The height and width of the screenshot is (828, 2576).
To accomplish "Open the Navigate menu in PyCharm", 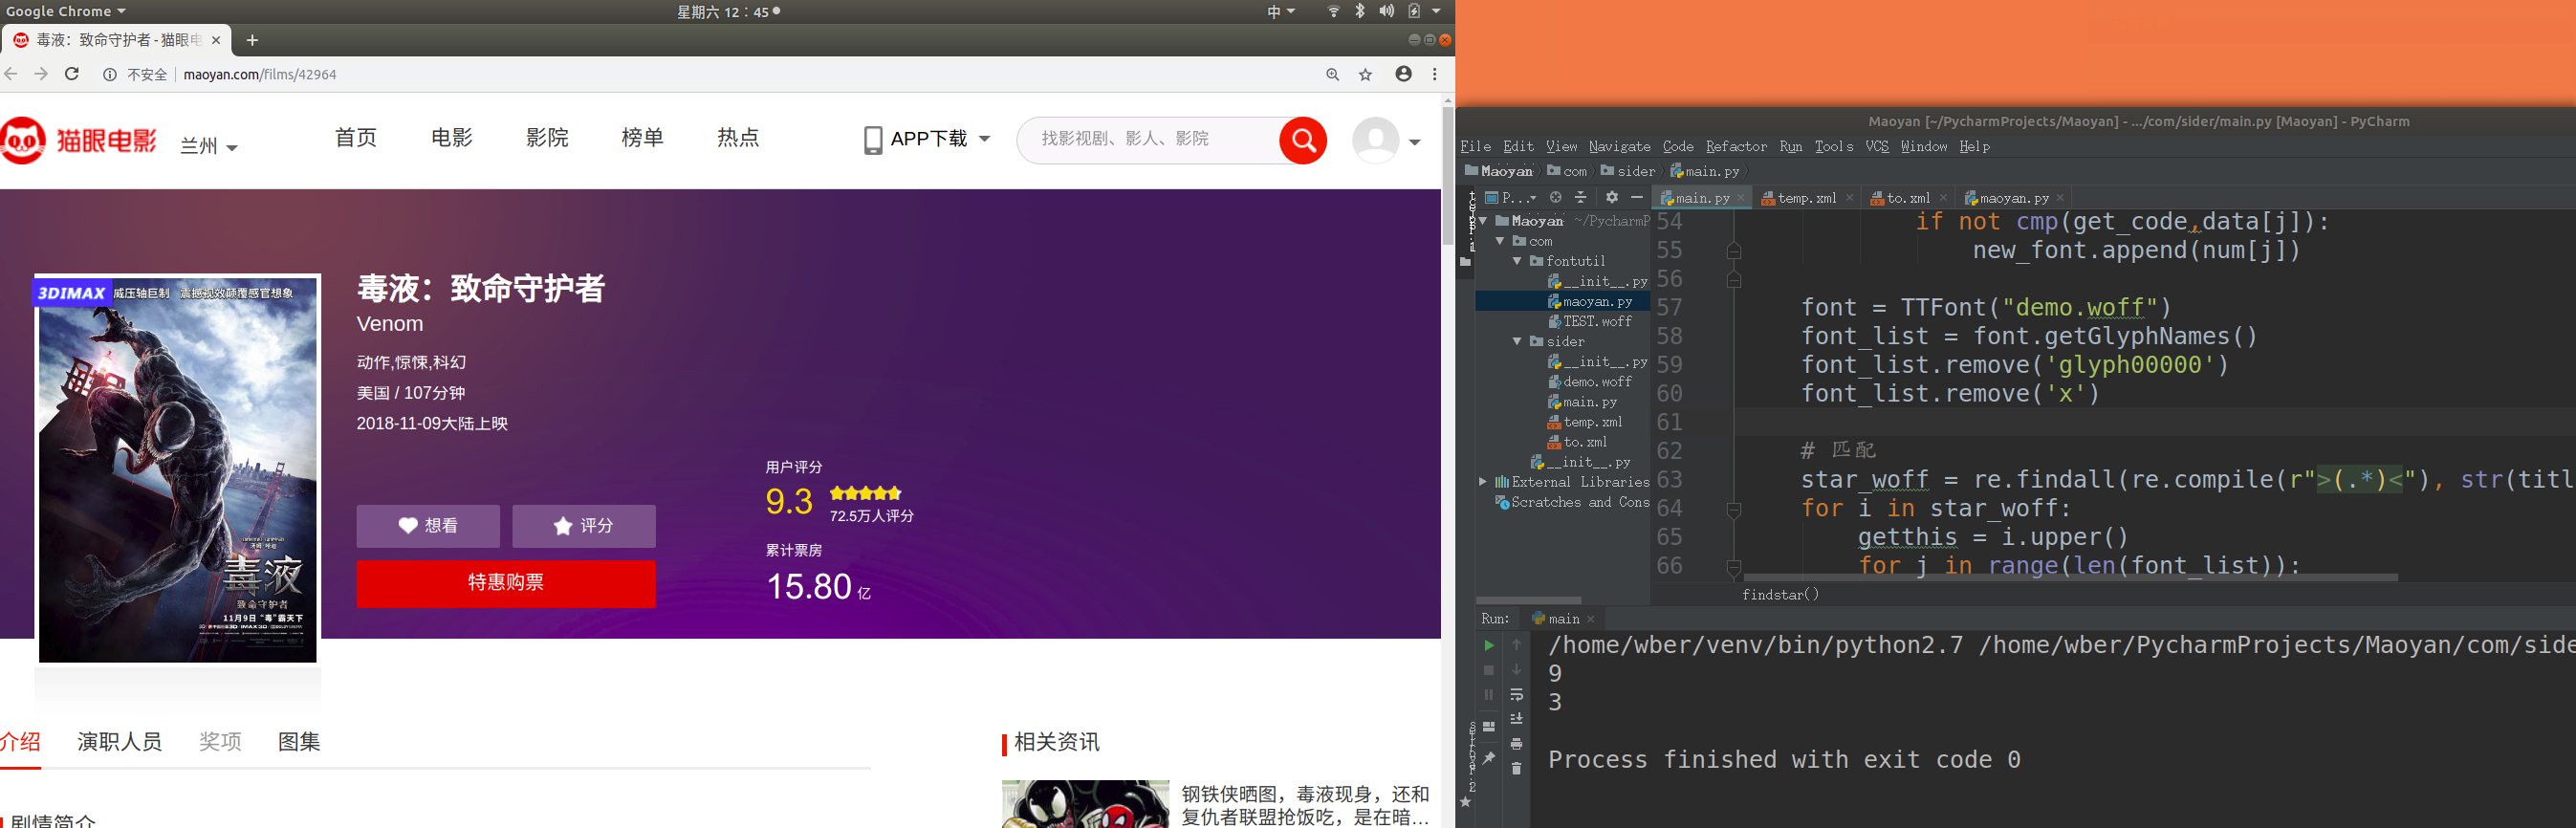I will [x=1619, y=146].
